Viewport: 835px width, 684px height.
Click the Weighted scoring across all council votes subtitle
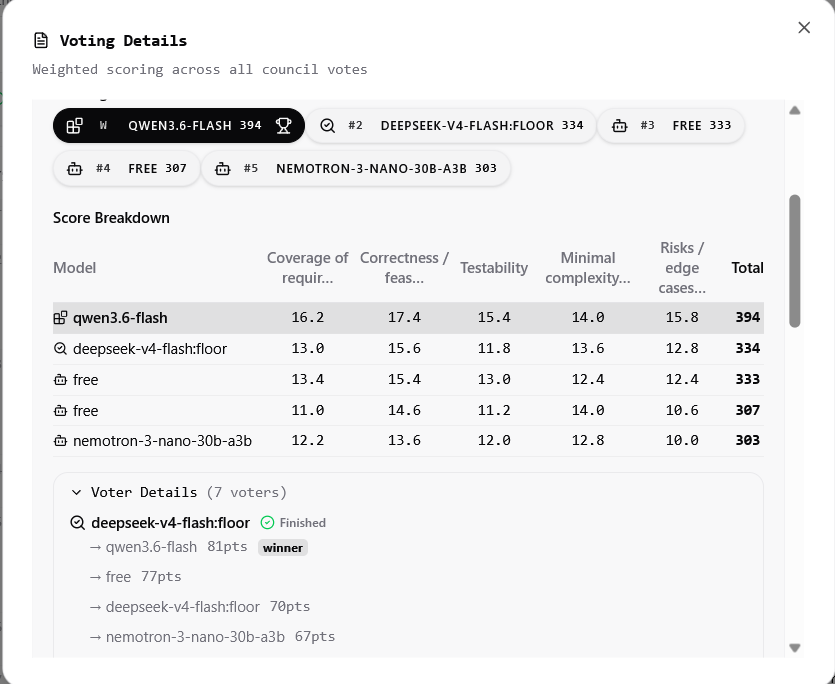click(200, 69)
